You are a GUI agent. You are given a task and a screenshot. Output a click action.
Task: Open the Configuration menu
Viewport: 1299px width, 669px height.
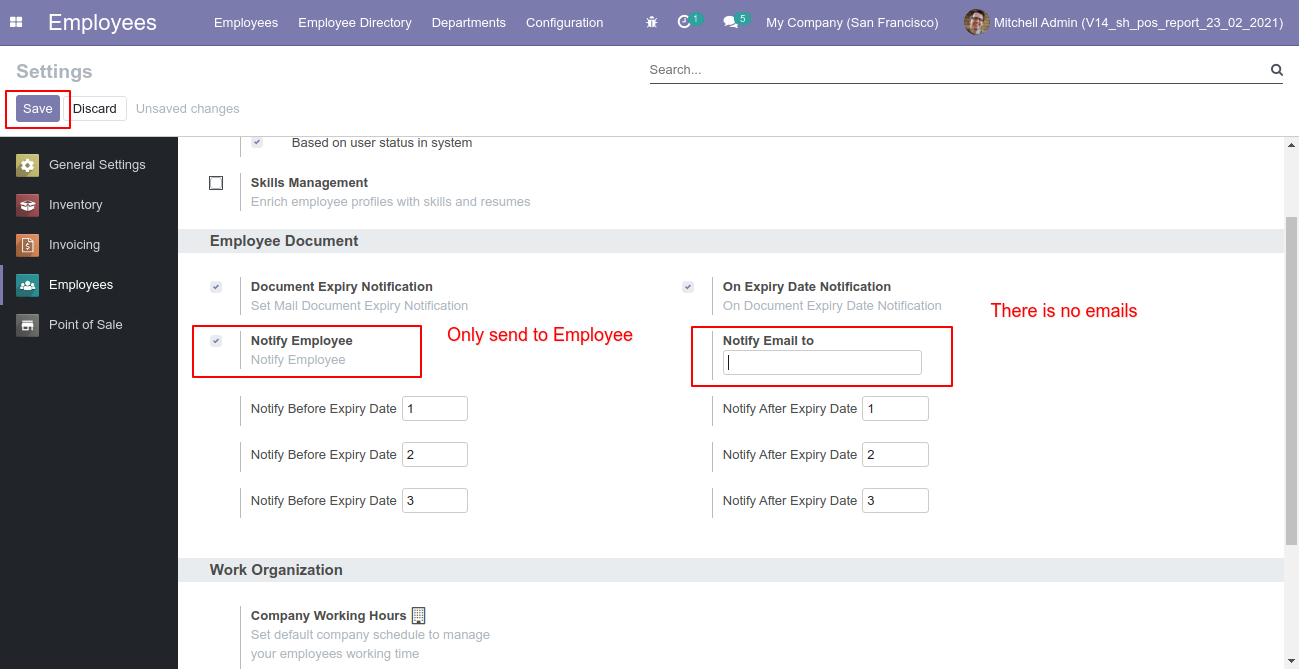[564, 22]
